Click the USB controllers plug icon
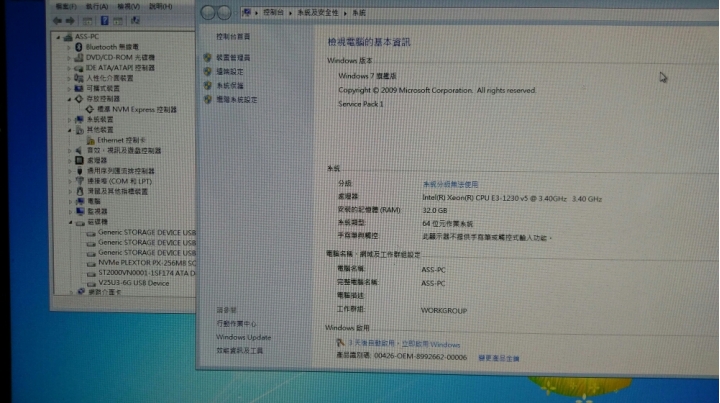Screen dimensions: 720x403 coord(79,171)
